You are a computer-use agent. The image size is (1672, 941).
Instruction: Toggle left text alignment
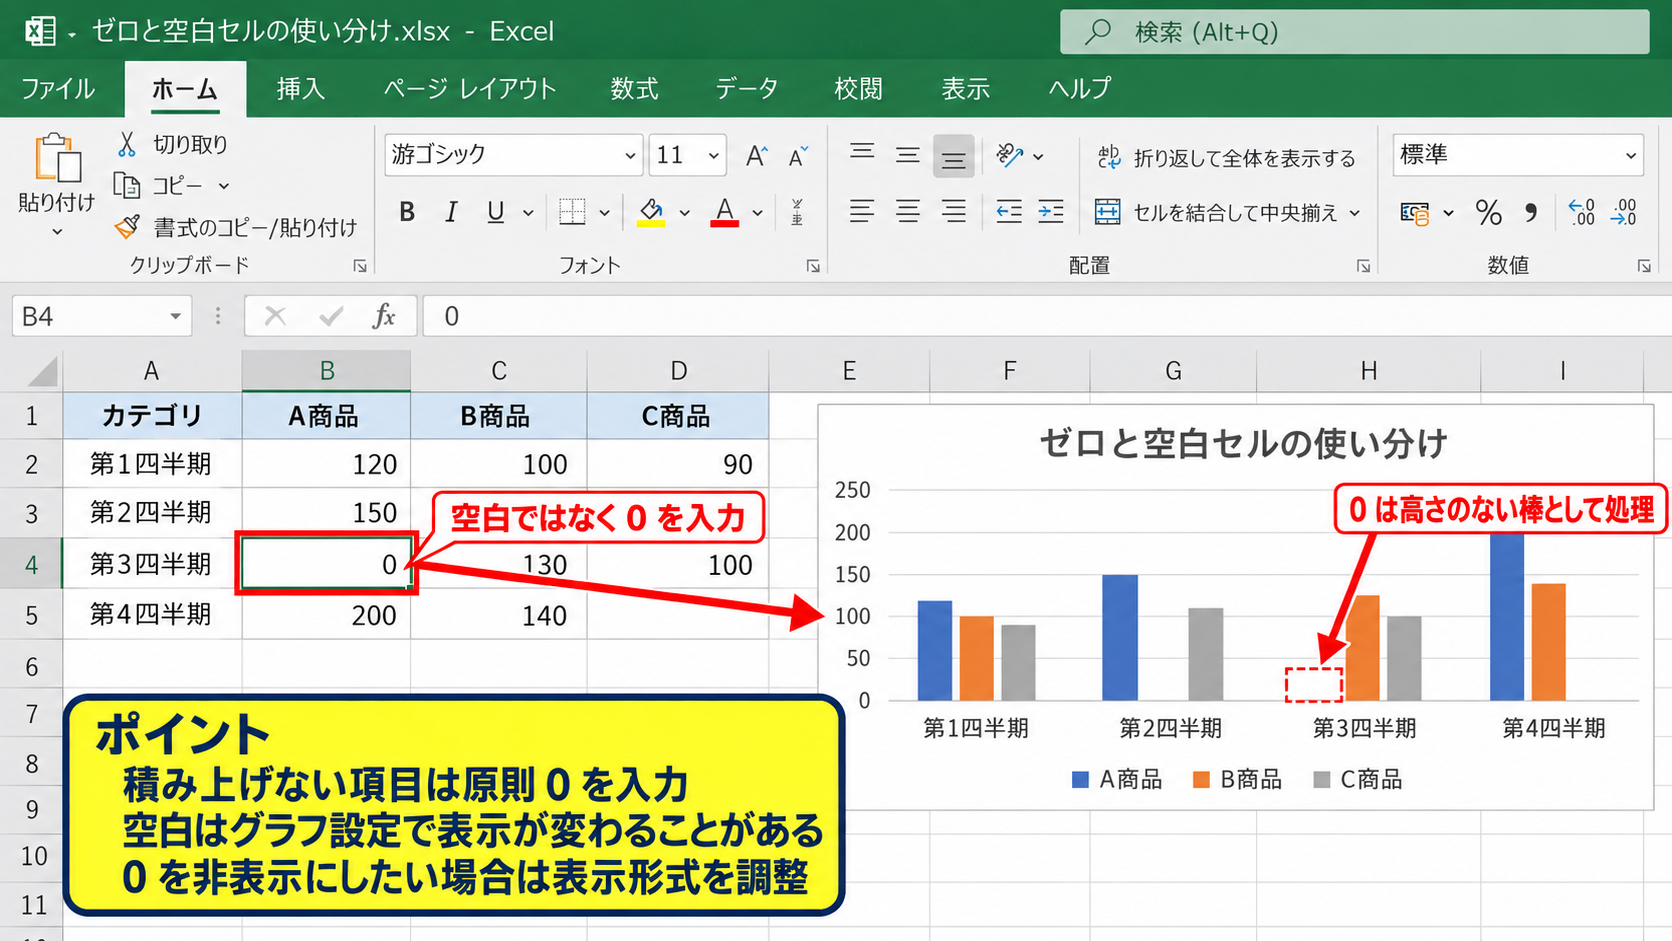click(862, 212)
